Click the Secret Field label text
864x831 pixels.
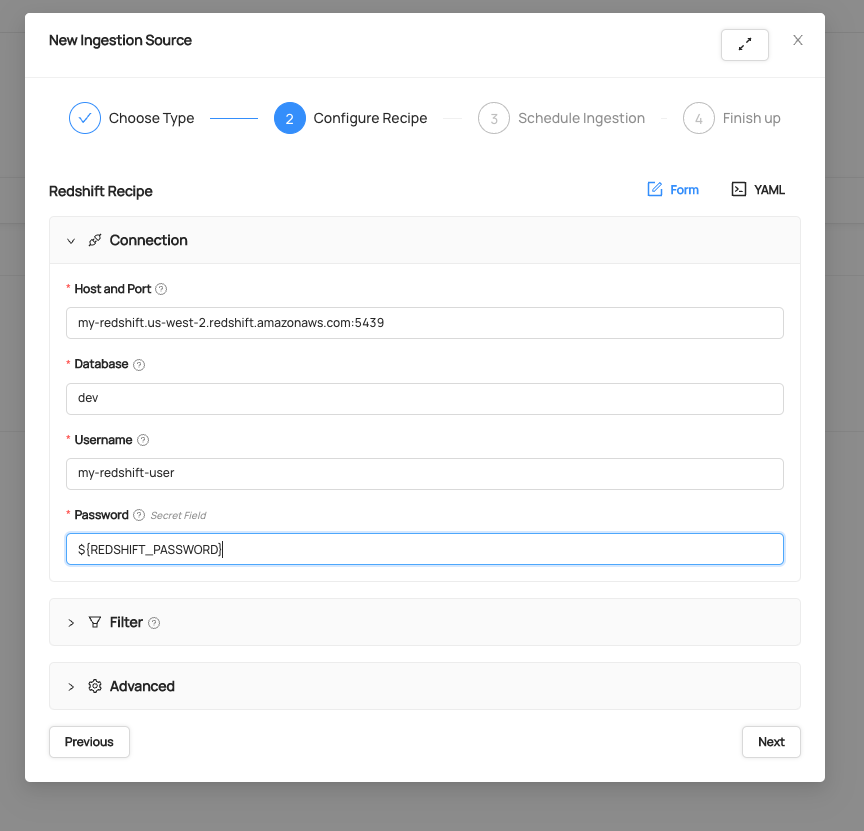click(178, 515)
